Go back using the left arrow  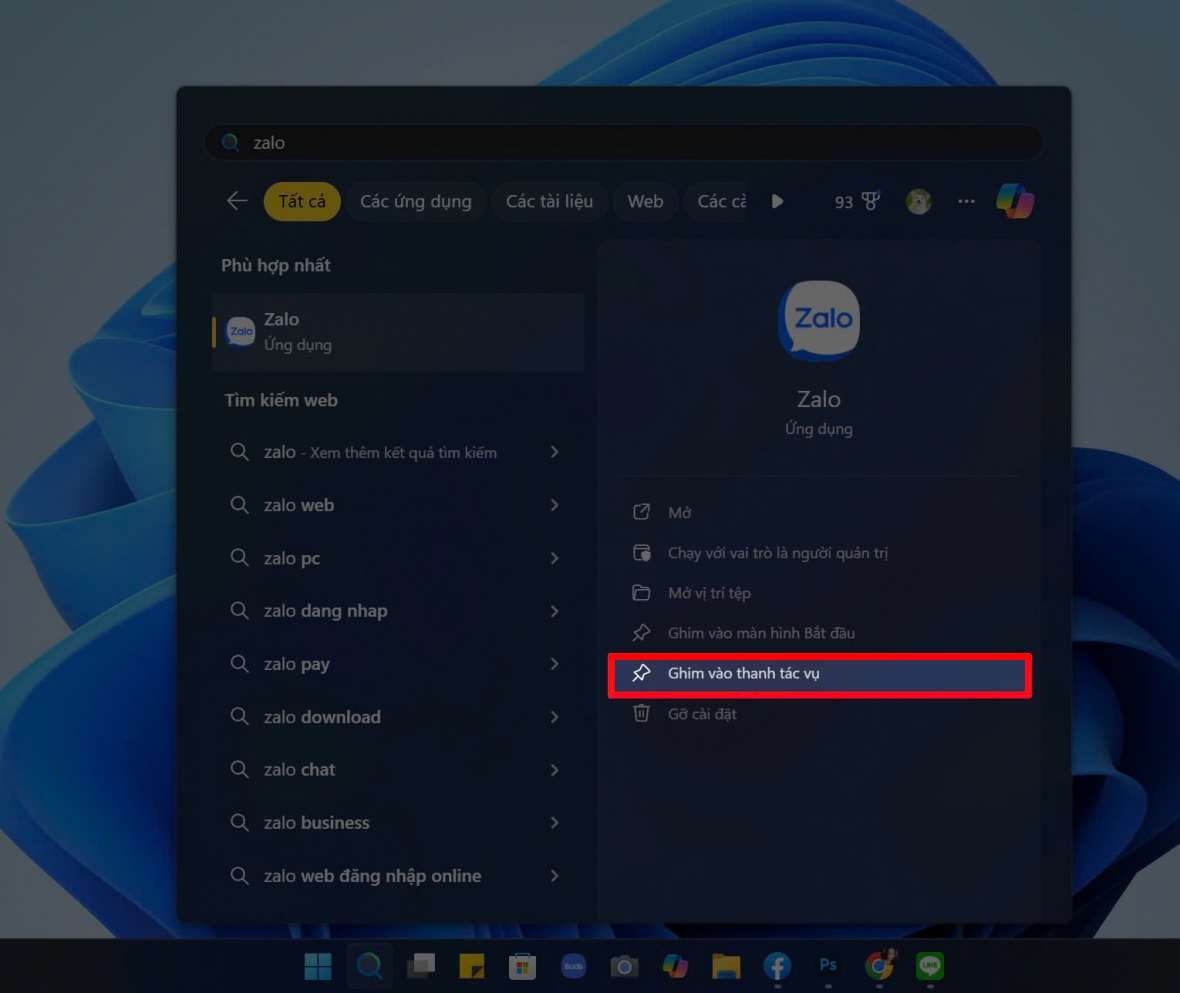(237, 201)
